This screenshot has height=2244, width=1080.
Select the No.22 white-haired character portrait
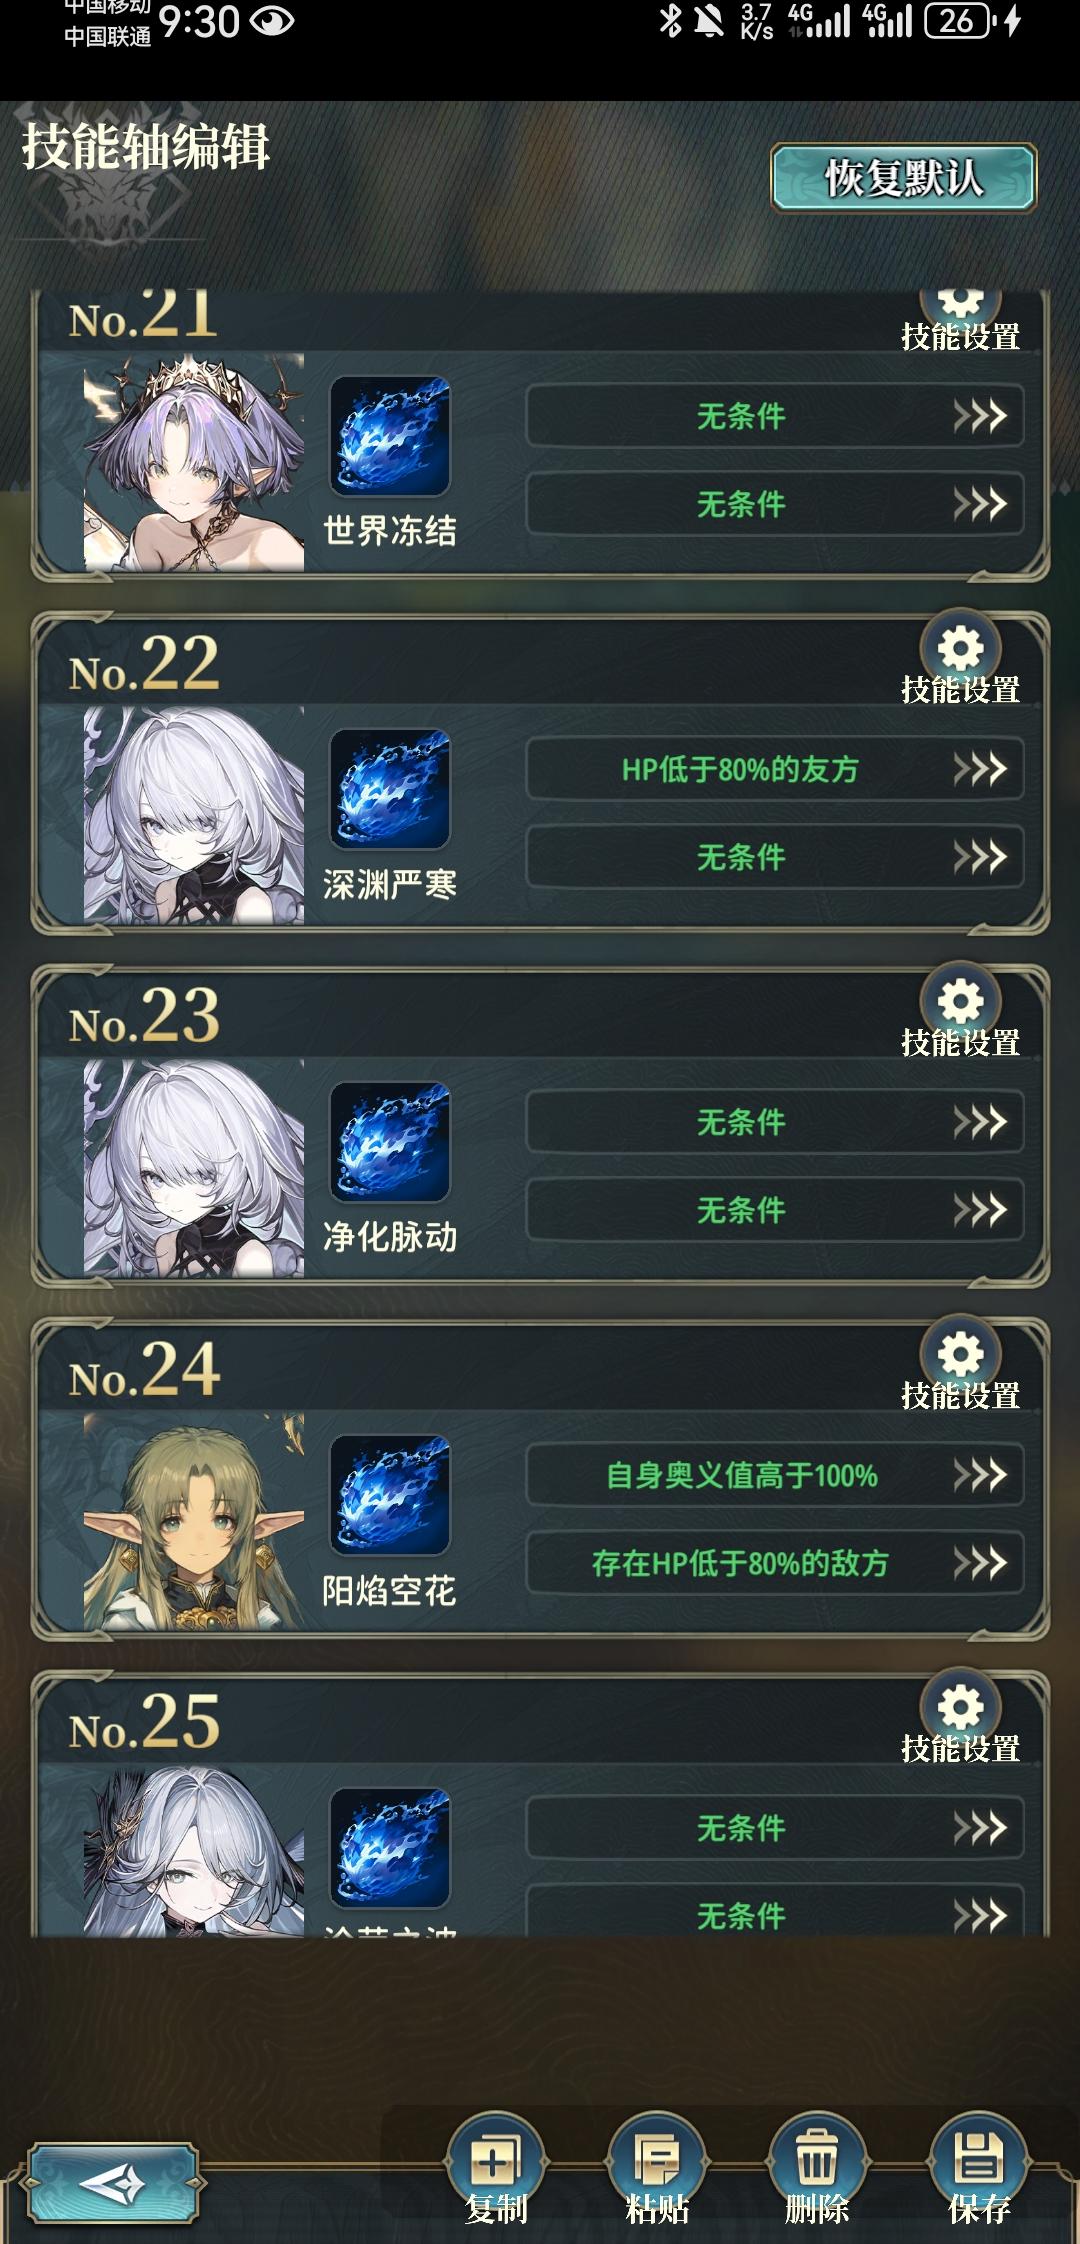pyautogui.click(x=194, y=816)
